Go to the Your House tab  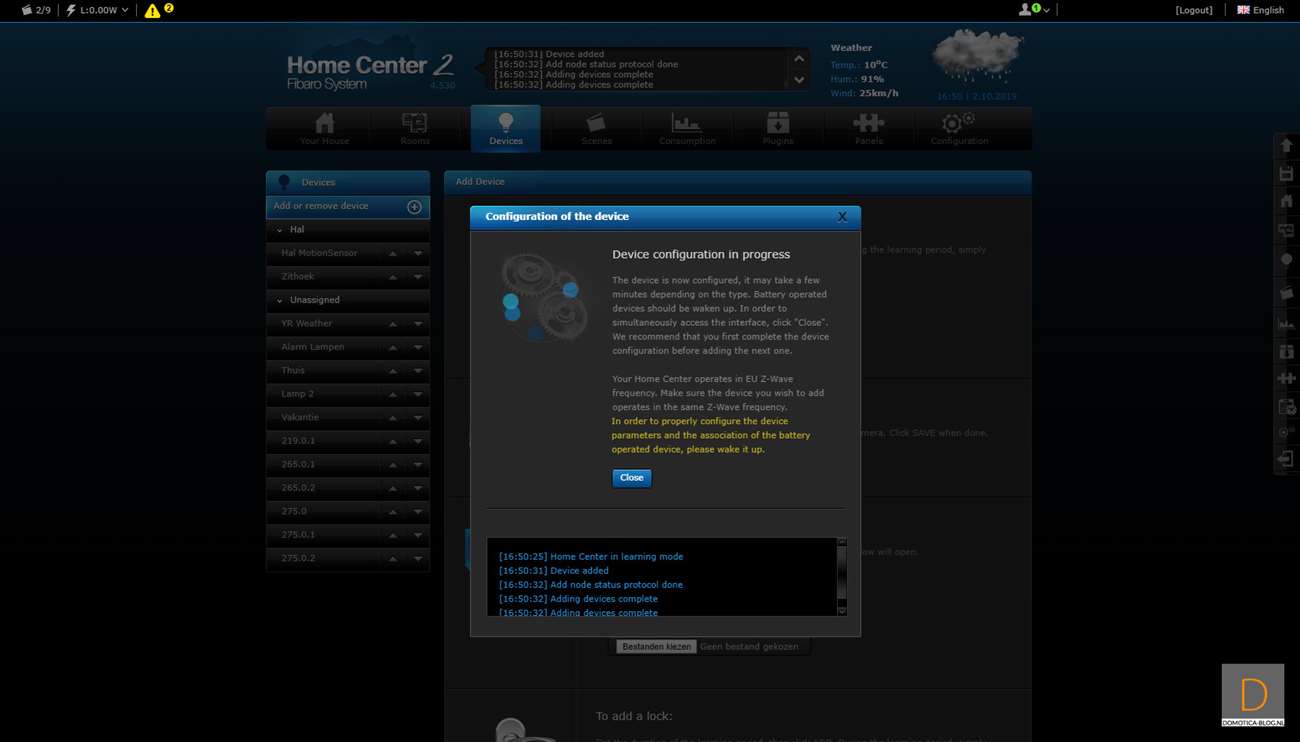[x=325, y=128]
